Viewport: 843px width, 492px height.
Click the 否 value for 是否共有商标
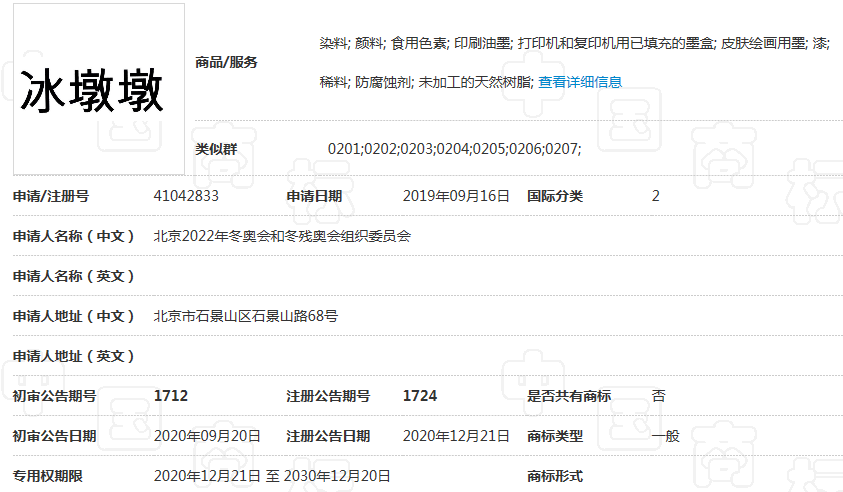click(659, 396)
